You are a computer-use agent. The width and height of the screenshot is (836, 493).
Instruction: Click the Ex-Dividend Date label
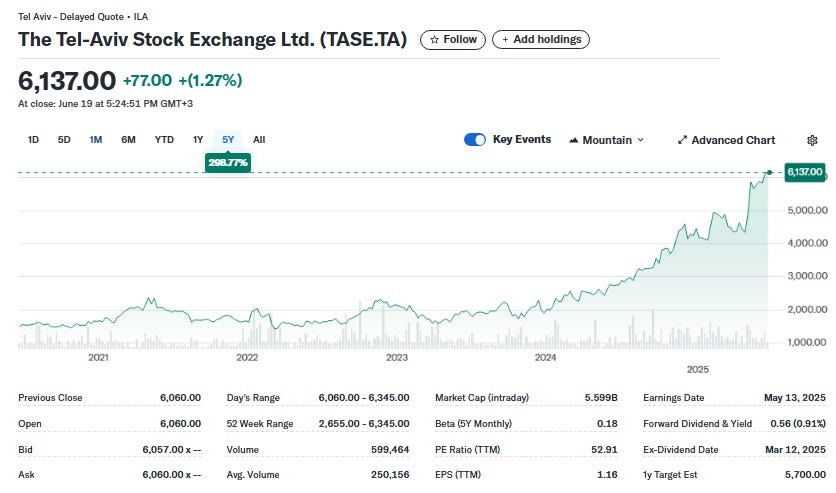[x=680, y=449]
